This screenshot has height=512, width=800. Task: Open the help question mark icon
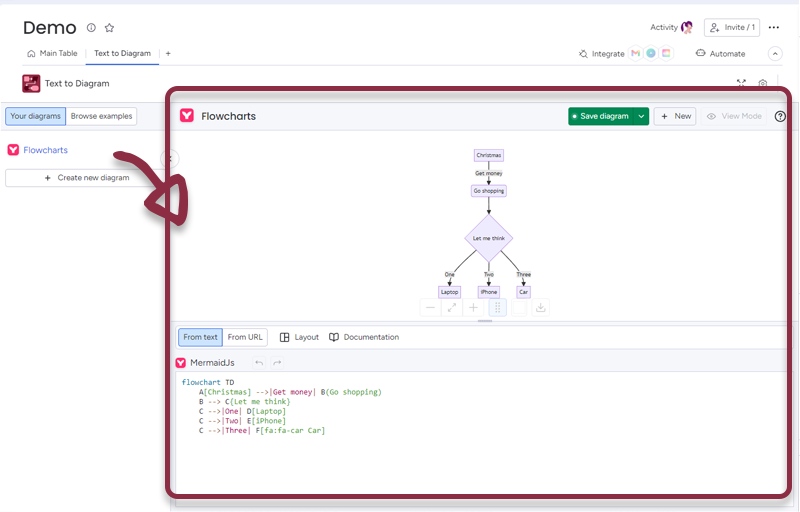pos(780,116)
